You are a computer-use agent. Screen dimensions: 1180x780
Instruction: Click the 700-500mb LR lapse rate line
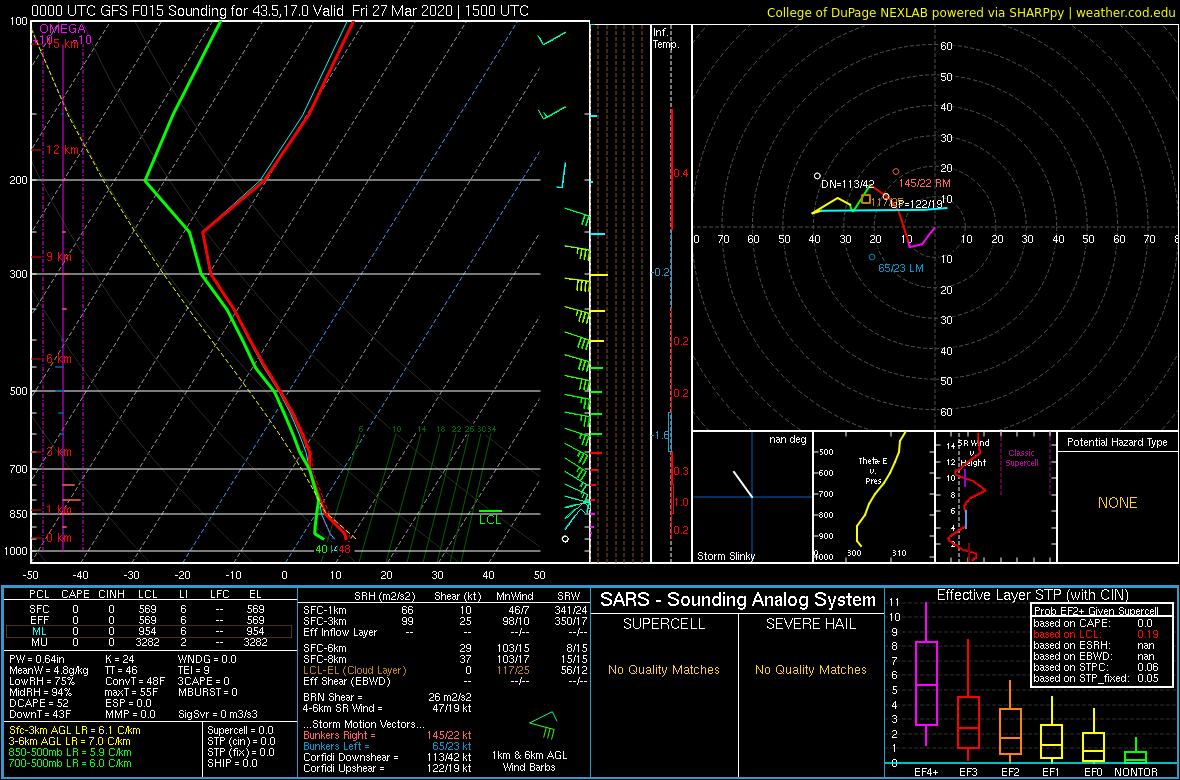69,763
